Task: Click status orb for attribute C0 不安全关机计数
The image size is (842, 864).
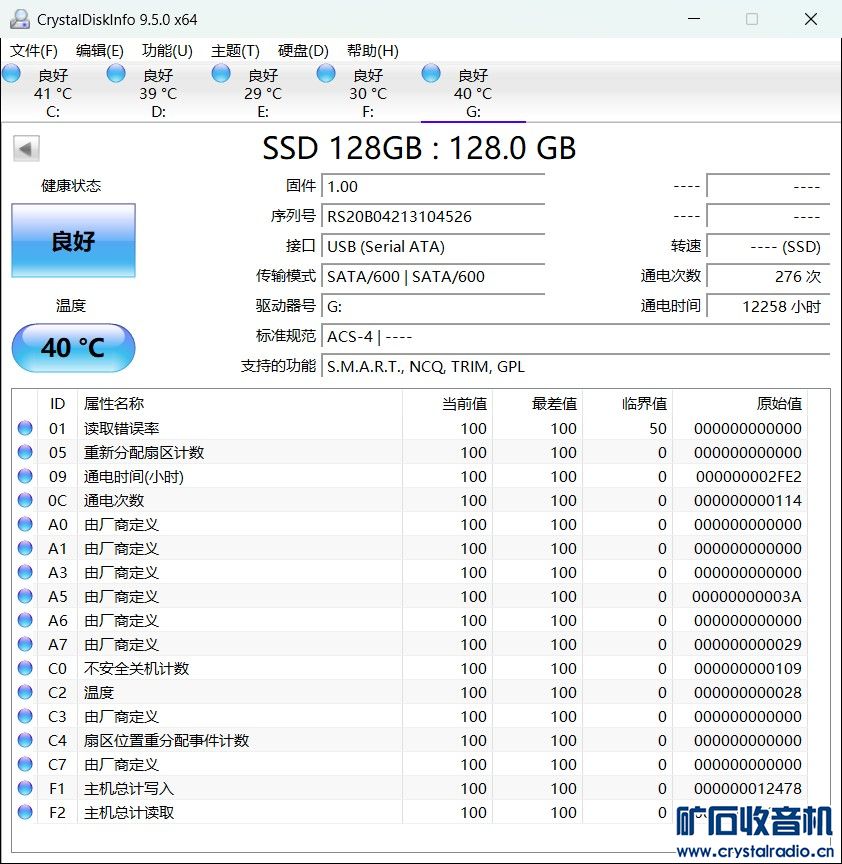Action: point(25,668)
